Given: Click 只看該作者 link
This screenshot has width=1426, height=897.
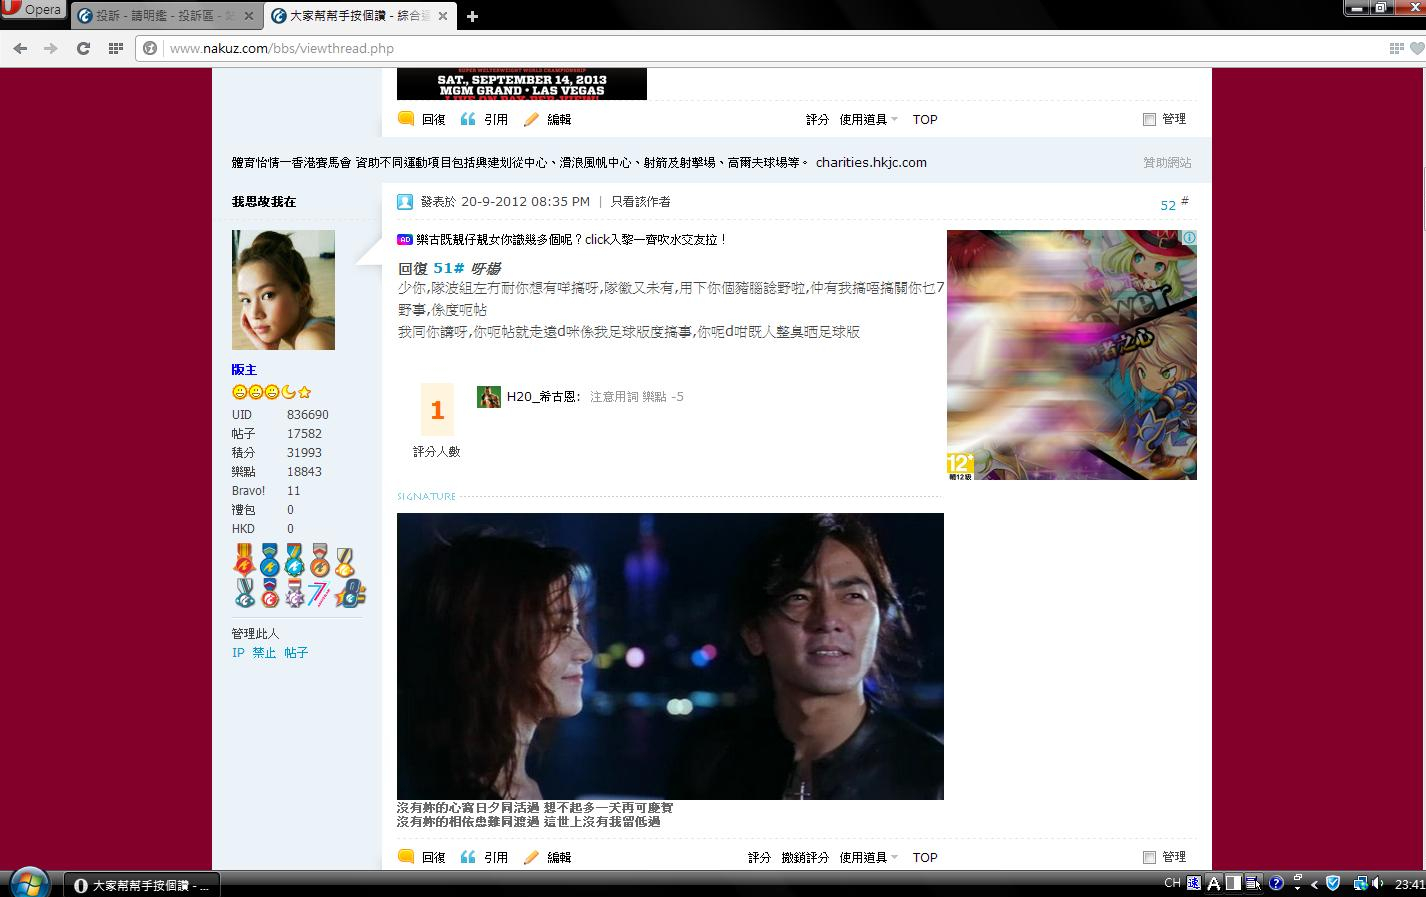Looking at the screenshot, I should (x=641, y=202).
